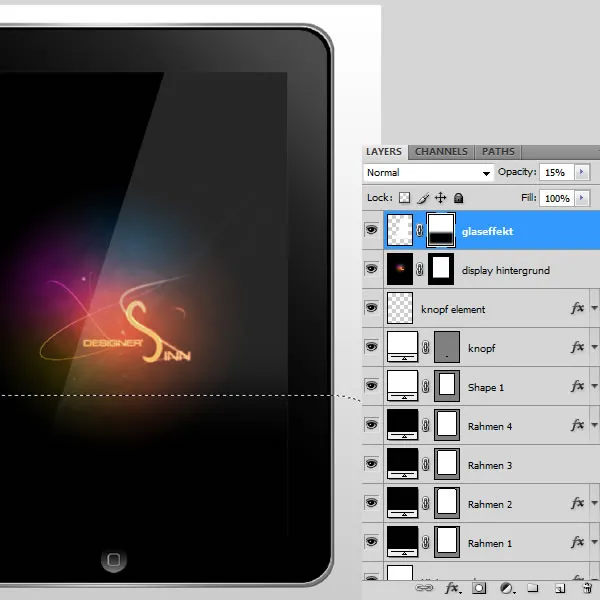Open the Normal blend mode dropdown
This screenshot has height=600, width=600.
tap(428, 173)
